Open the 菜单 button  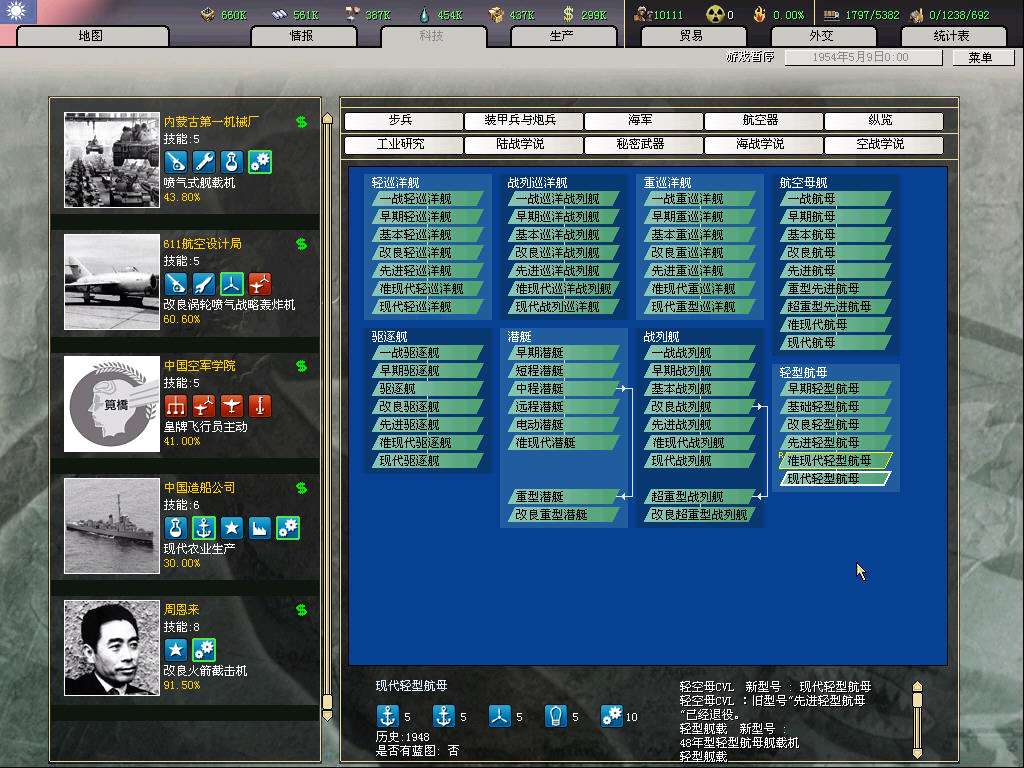[x=979, y=58]
